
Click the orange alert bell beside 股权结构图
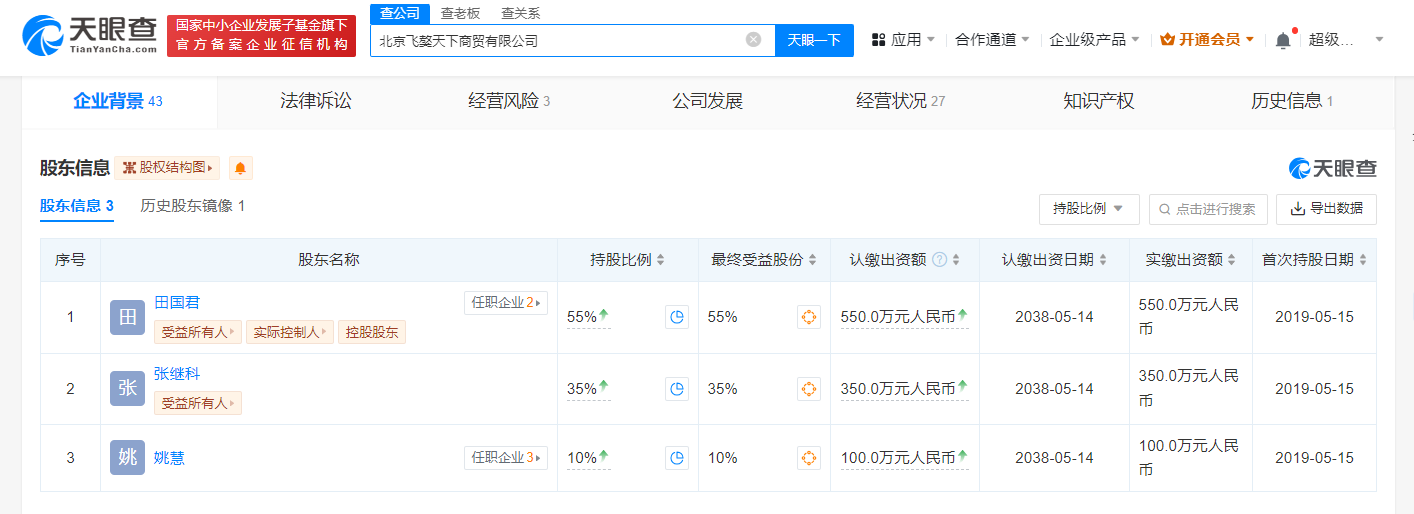240,168
